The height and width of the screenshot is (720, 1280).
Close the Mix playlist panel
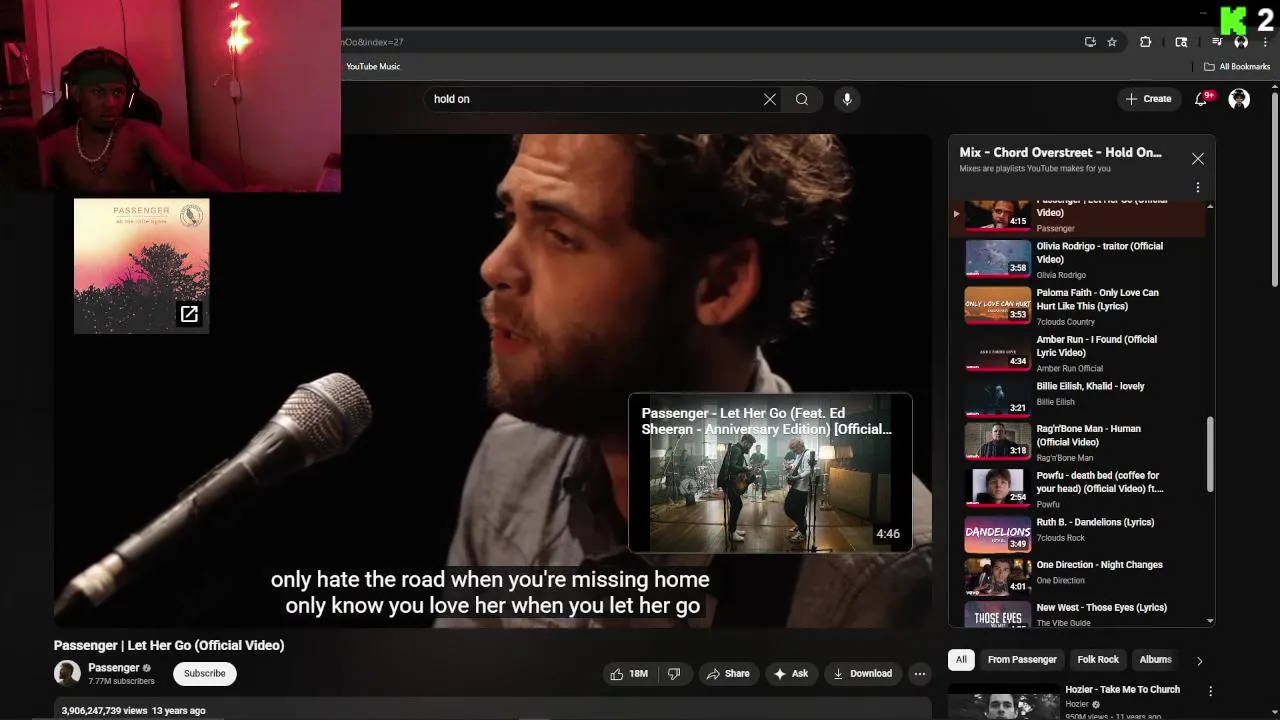[x=1198, y=158]
